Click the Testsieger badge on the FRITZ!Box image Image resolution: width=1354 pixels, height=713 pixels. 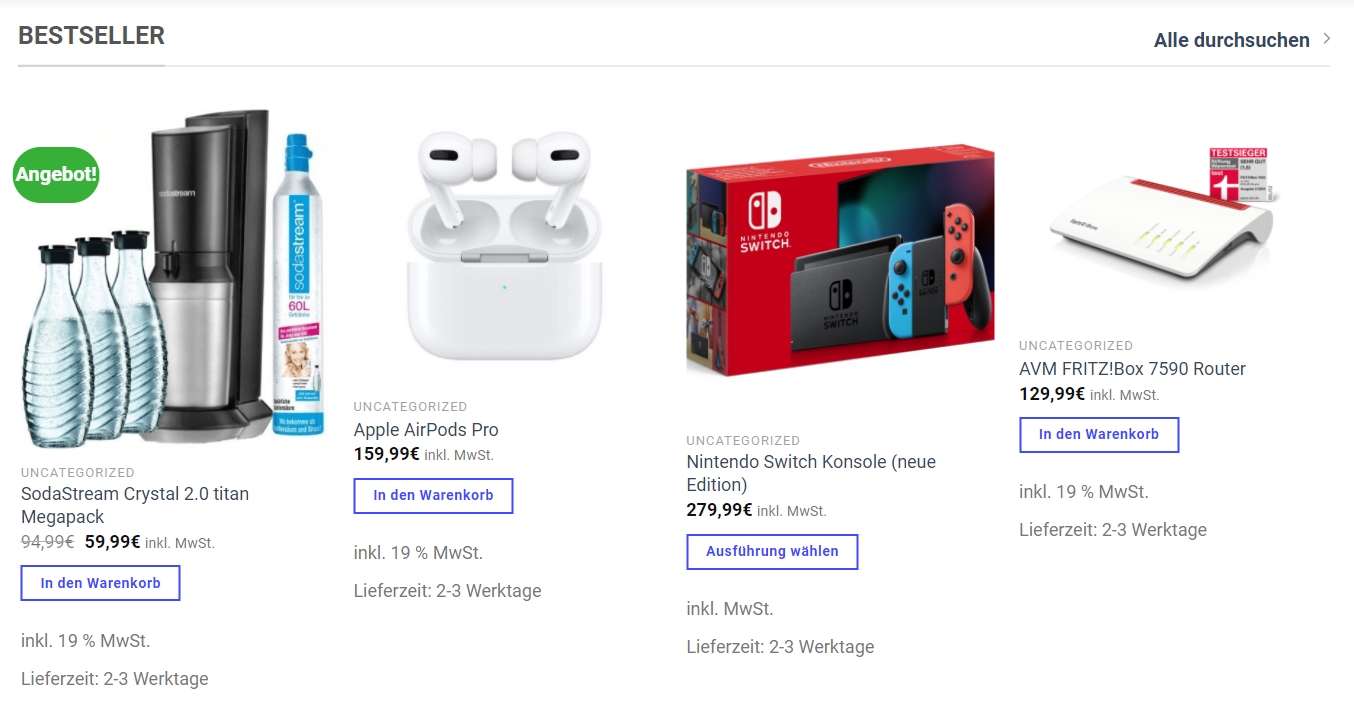pos(1238,177)
